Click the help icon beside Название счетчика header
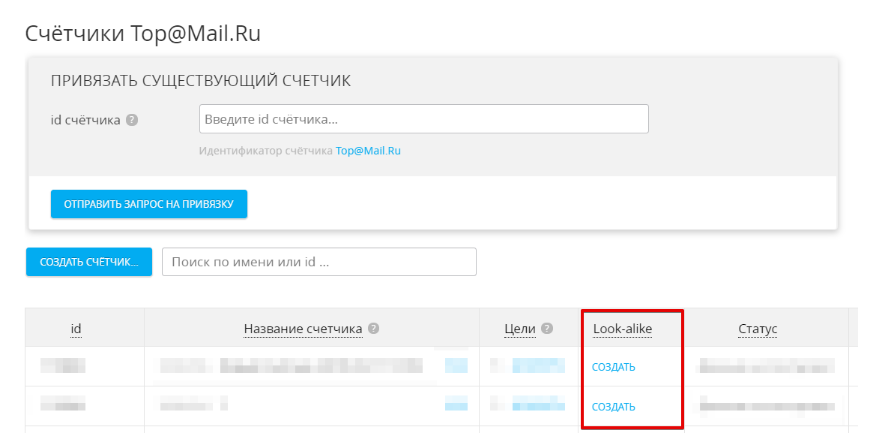876x447 pixels. click(374, 329)
